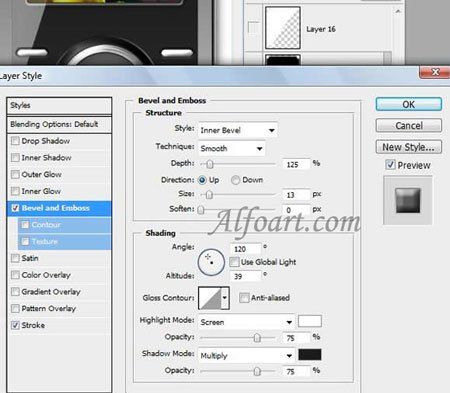Click the style preview thumbnail
This screenshot has height=393, width=450.
click(x=408, y=200)
